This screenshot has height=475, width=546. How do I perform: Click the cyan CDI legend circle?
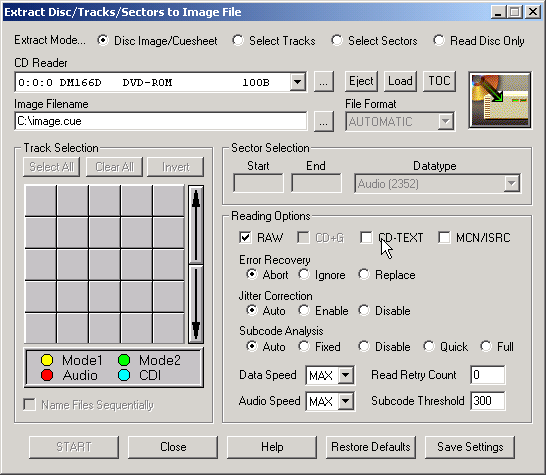click(x=124, y=375)
